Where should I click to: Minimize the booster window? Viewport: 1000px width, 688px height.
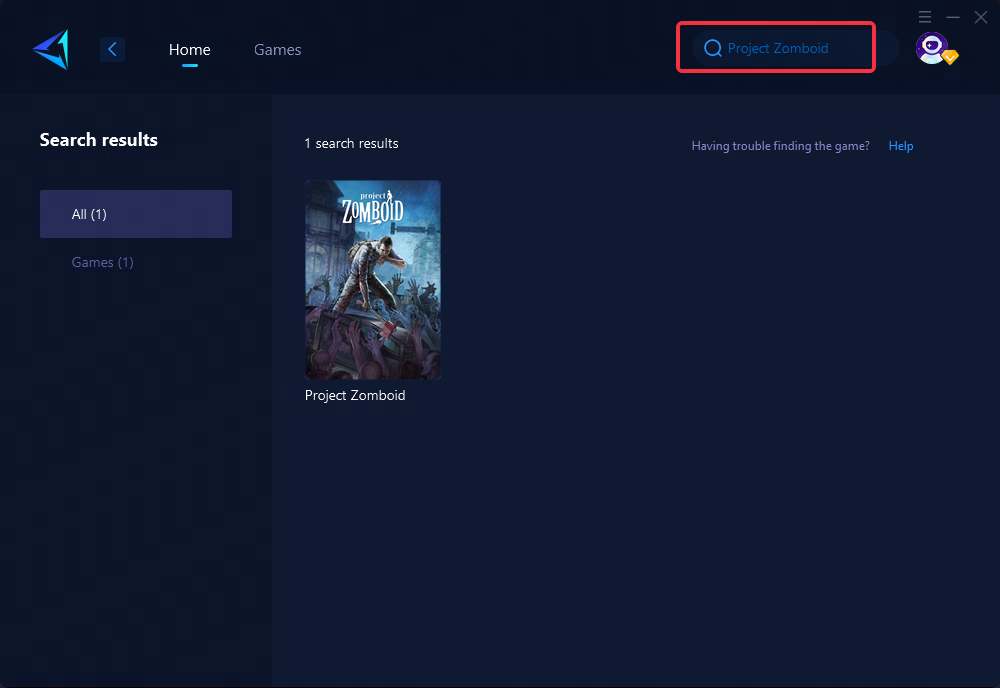pyautogui.click(x=953, y=17)
